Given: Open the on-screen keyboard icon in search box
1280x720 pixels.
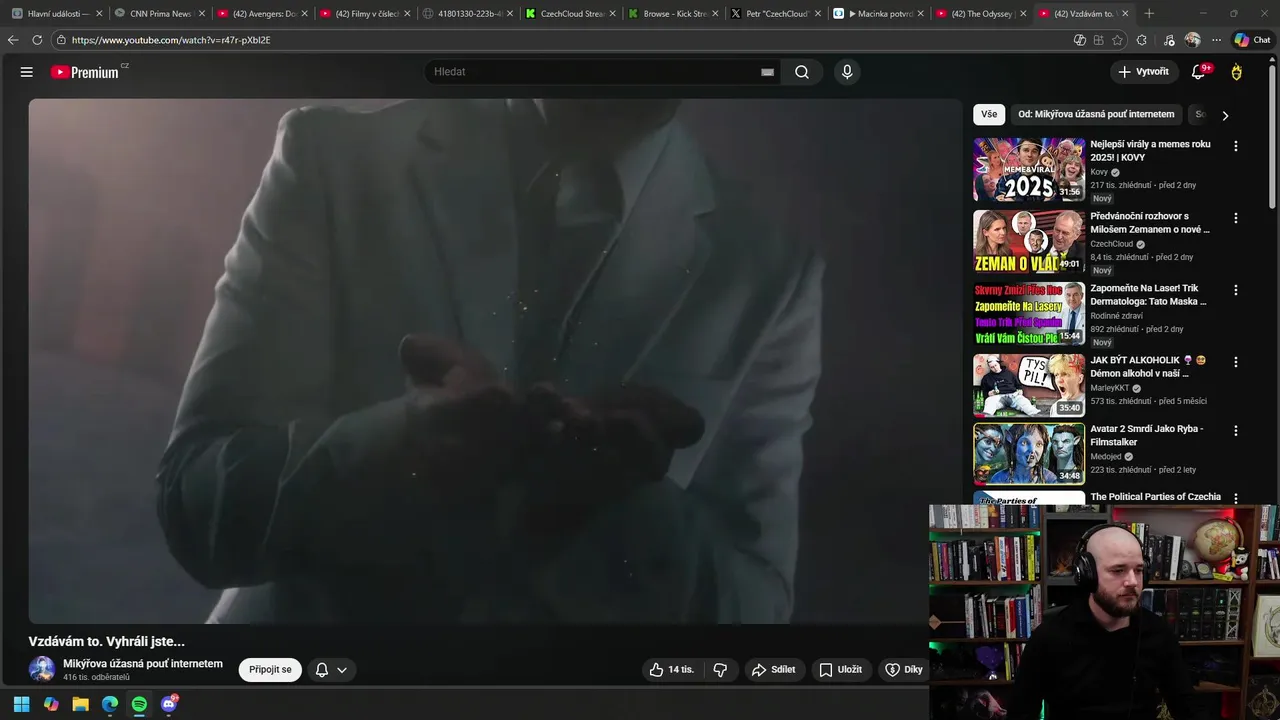Looking at the screenshot, I should pos(767,72).
